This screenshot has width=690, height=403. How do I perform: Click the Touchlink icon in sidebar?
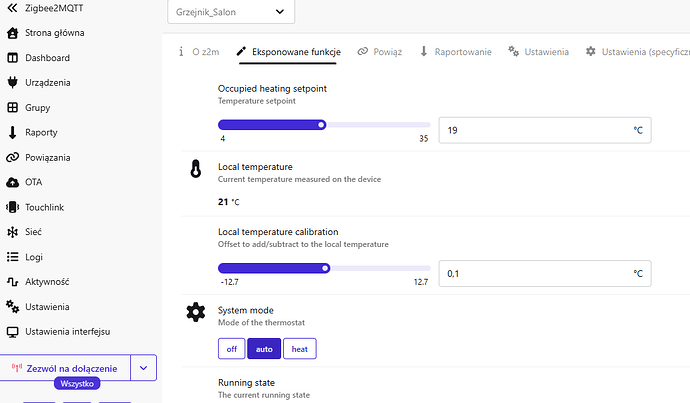(13, 207)
